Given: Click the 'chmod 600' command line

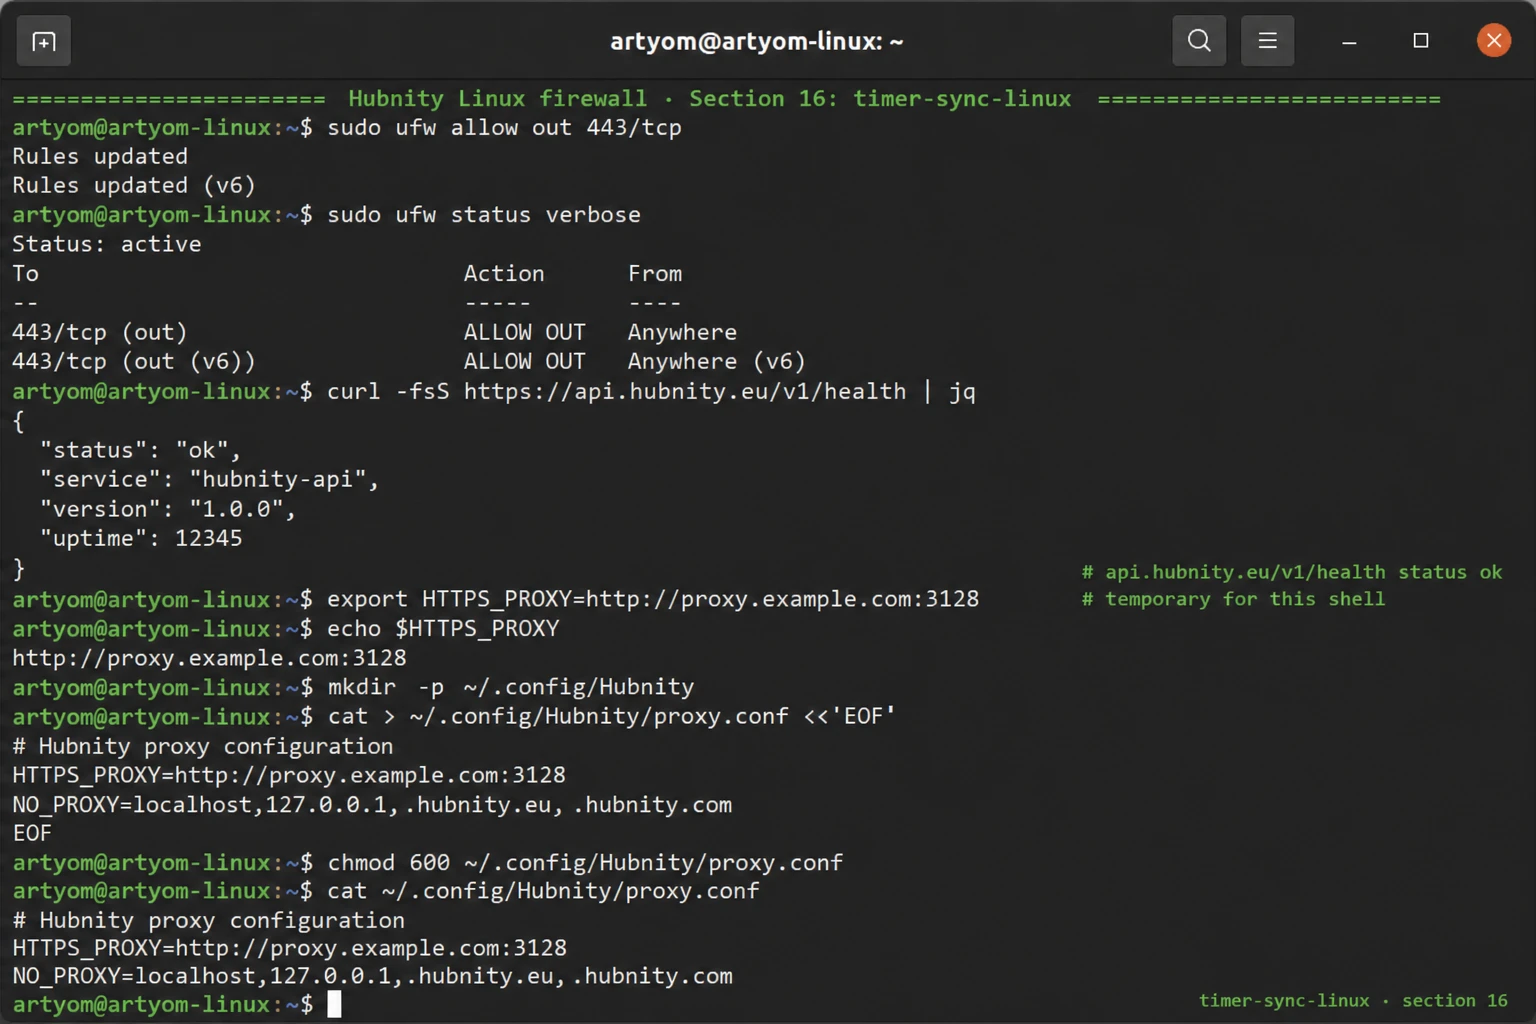Looking at the screenshot, I should (x=585, y=862).
